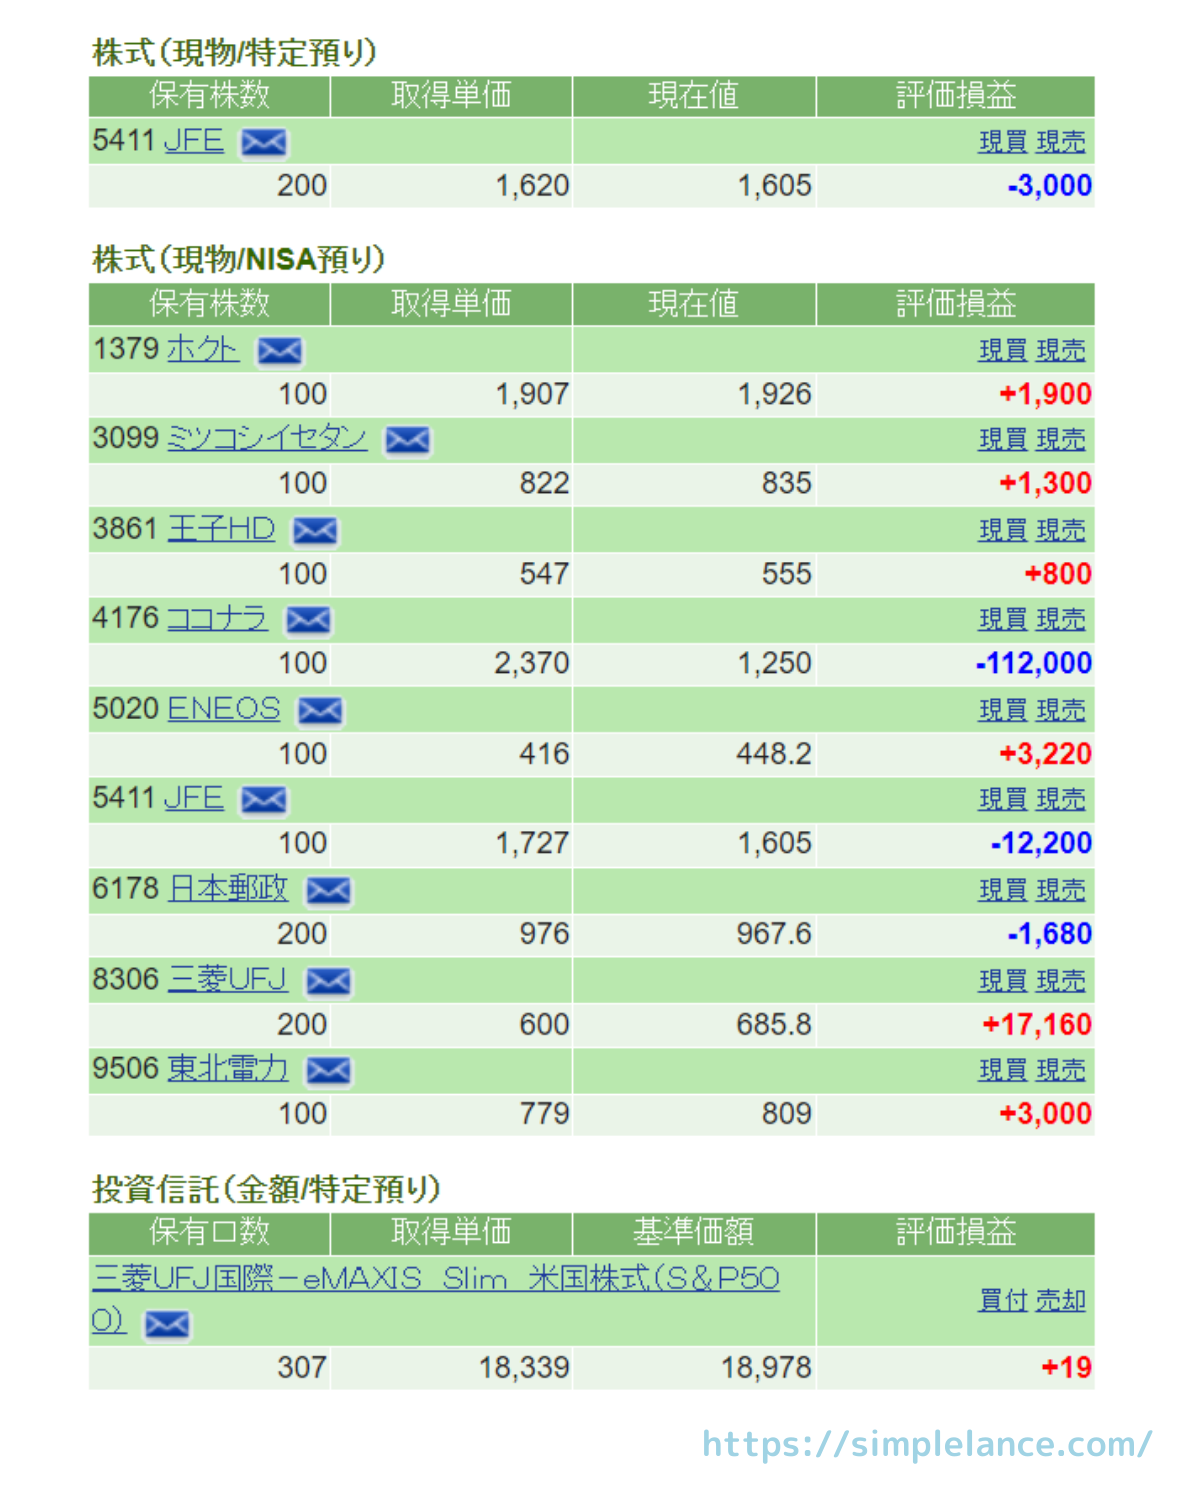
Task: Click the mail icon next to 三菱UFJ stock
Action: (328, 982)
